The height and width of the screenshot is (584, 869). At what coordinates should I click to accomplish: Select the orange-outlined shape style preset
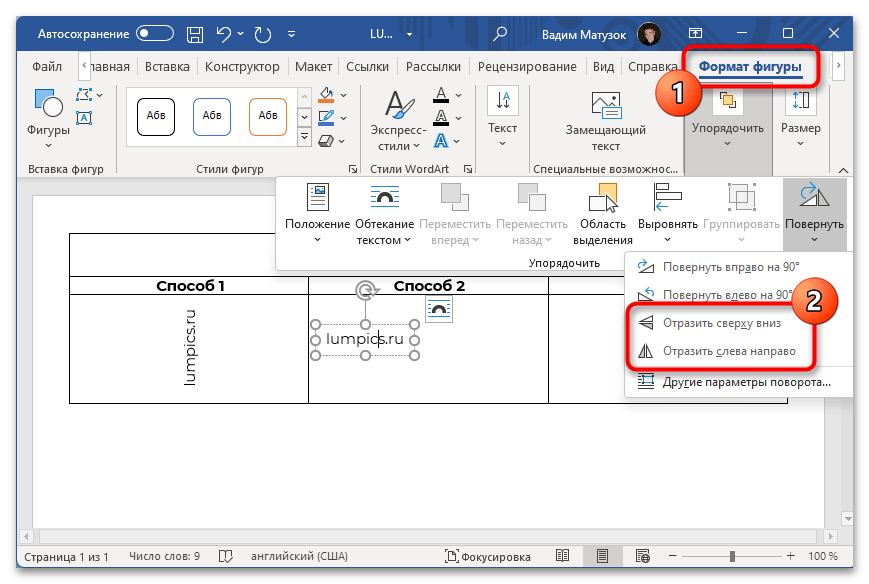(267, 114)
